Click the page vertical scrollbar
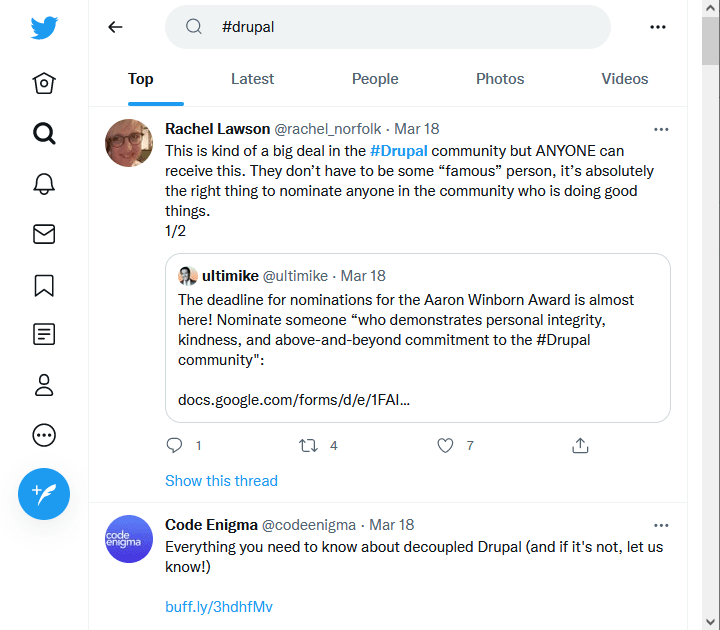The width and height of the screenshot is (720, 630). [x=710, y=300]
